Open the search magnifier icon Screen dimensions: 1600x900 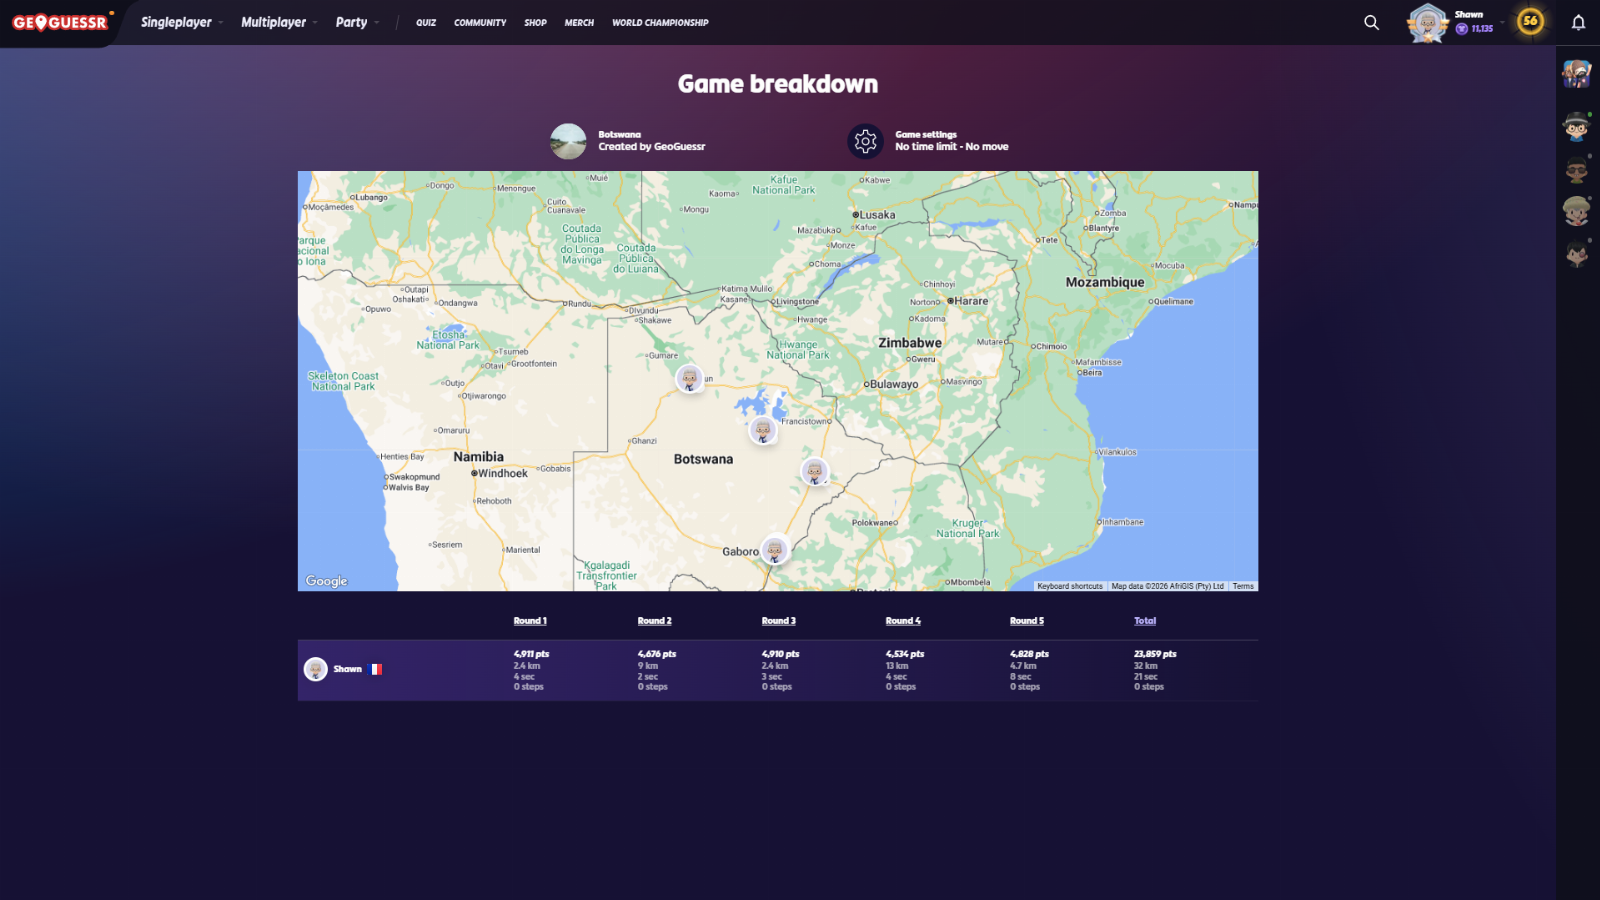point(1371,22)
